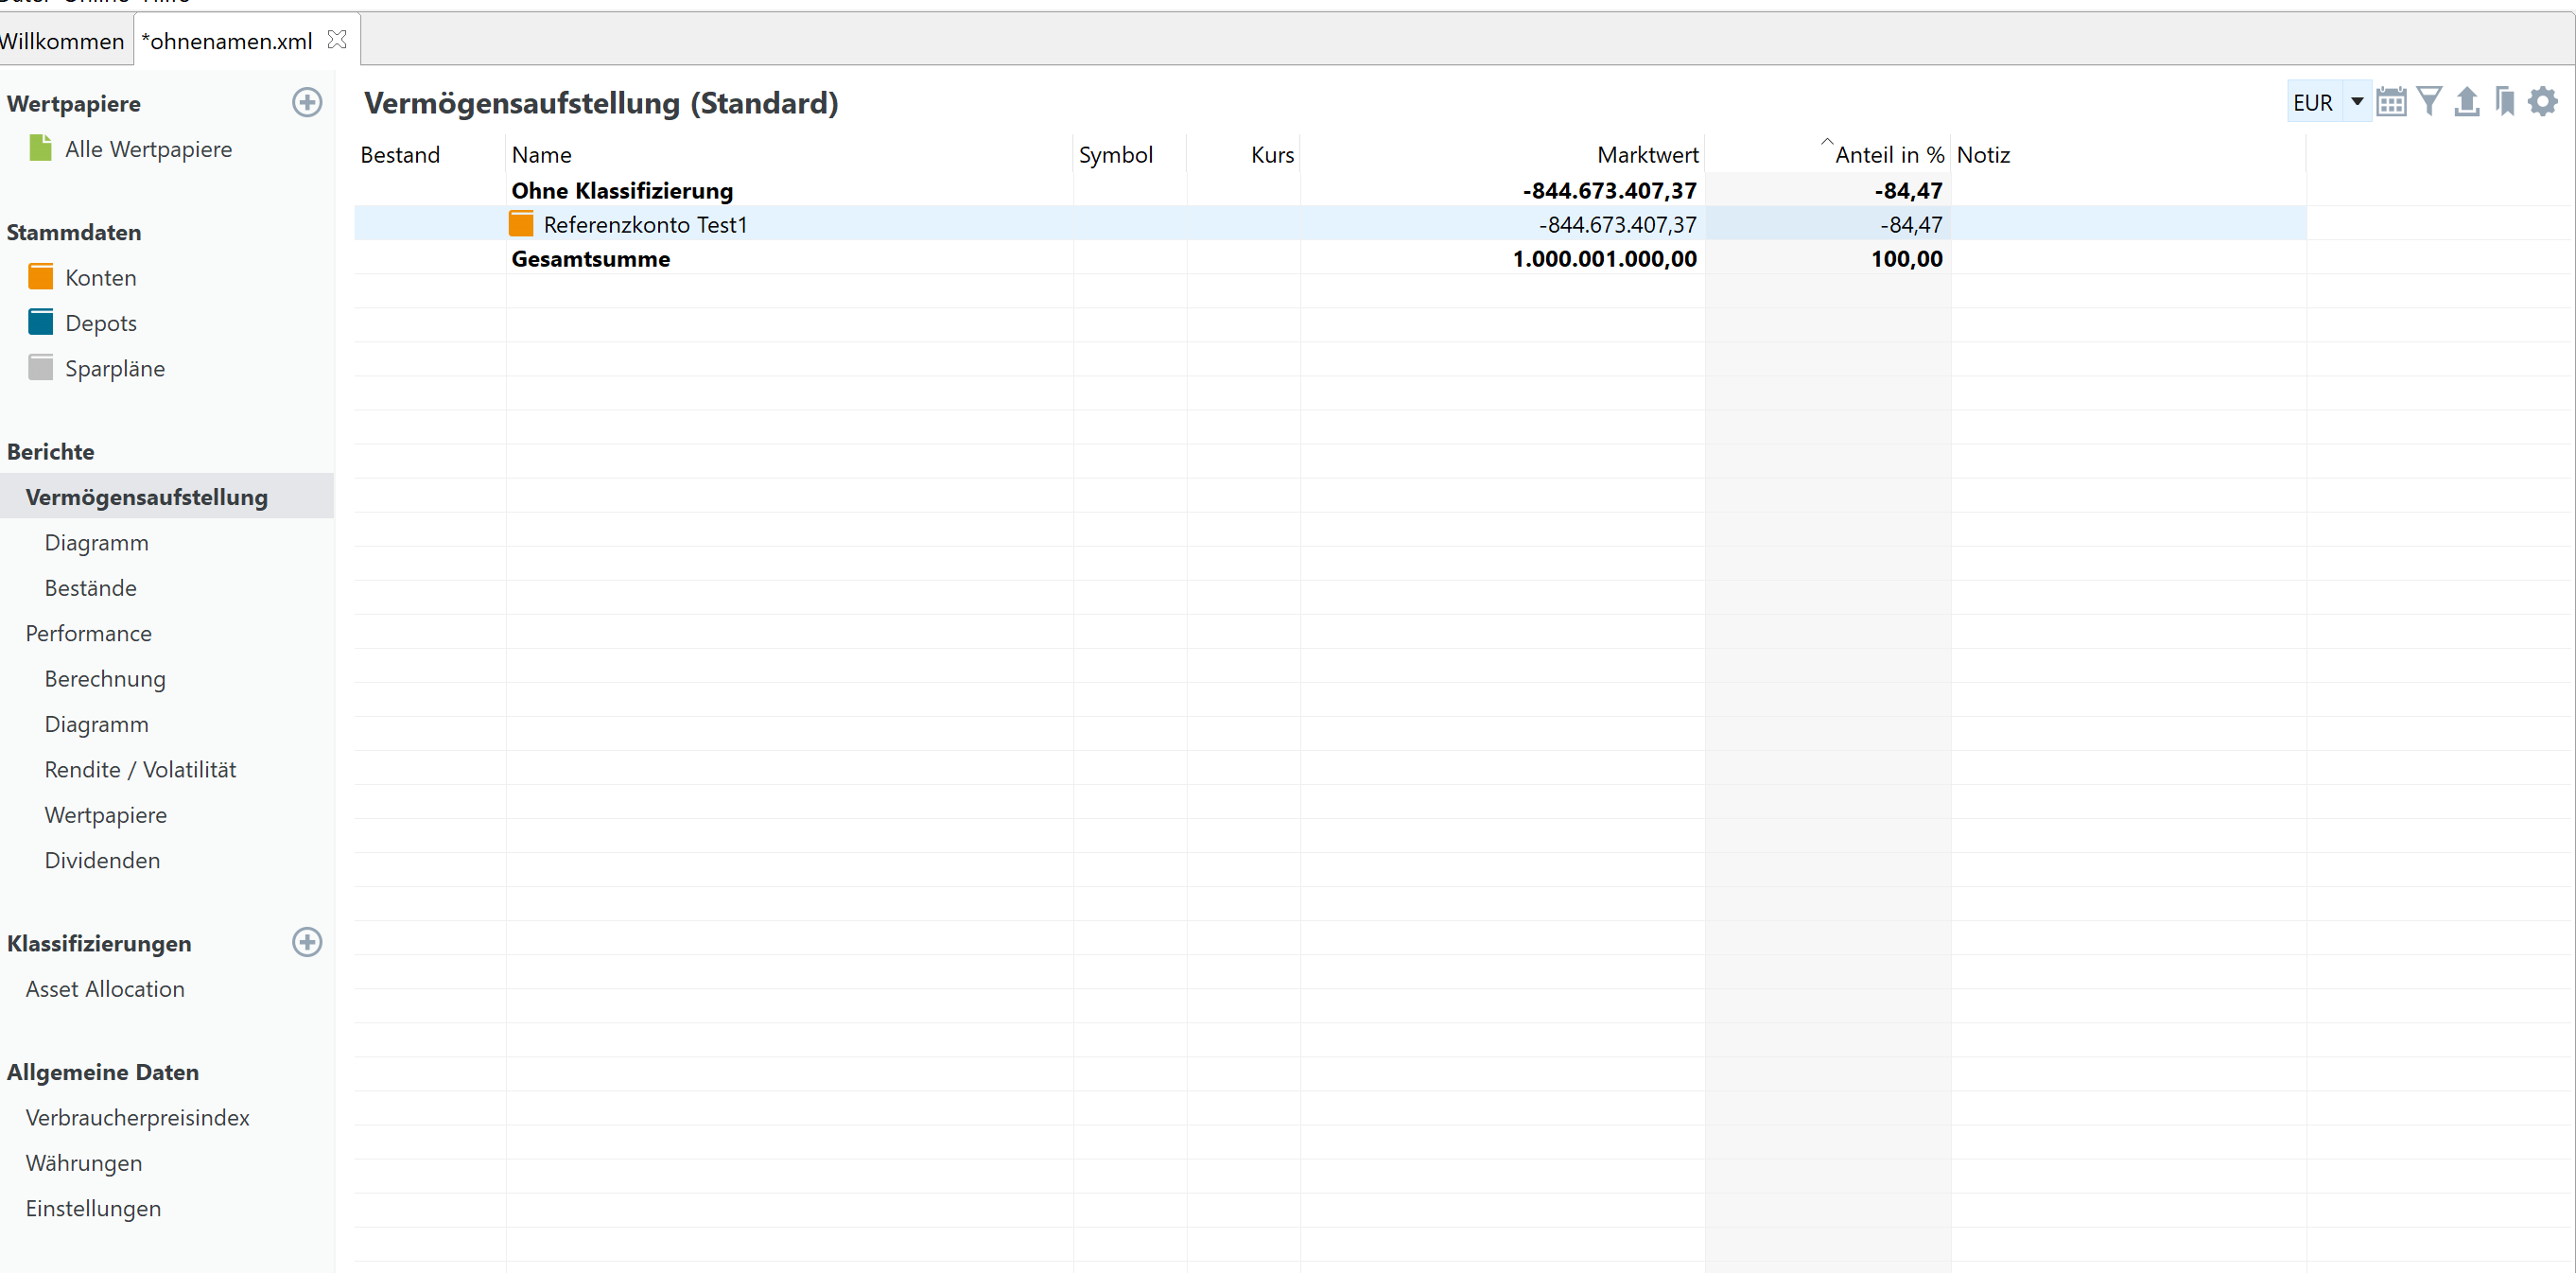Open Alle Wertpapiere in sidebar
2576x1273 pixels.
(148, 149)
